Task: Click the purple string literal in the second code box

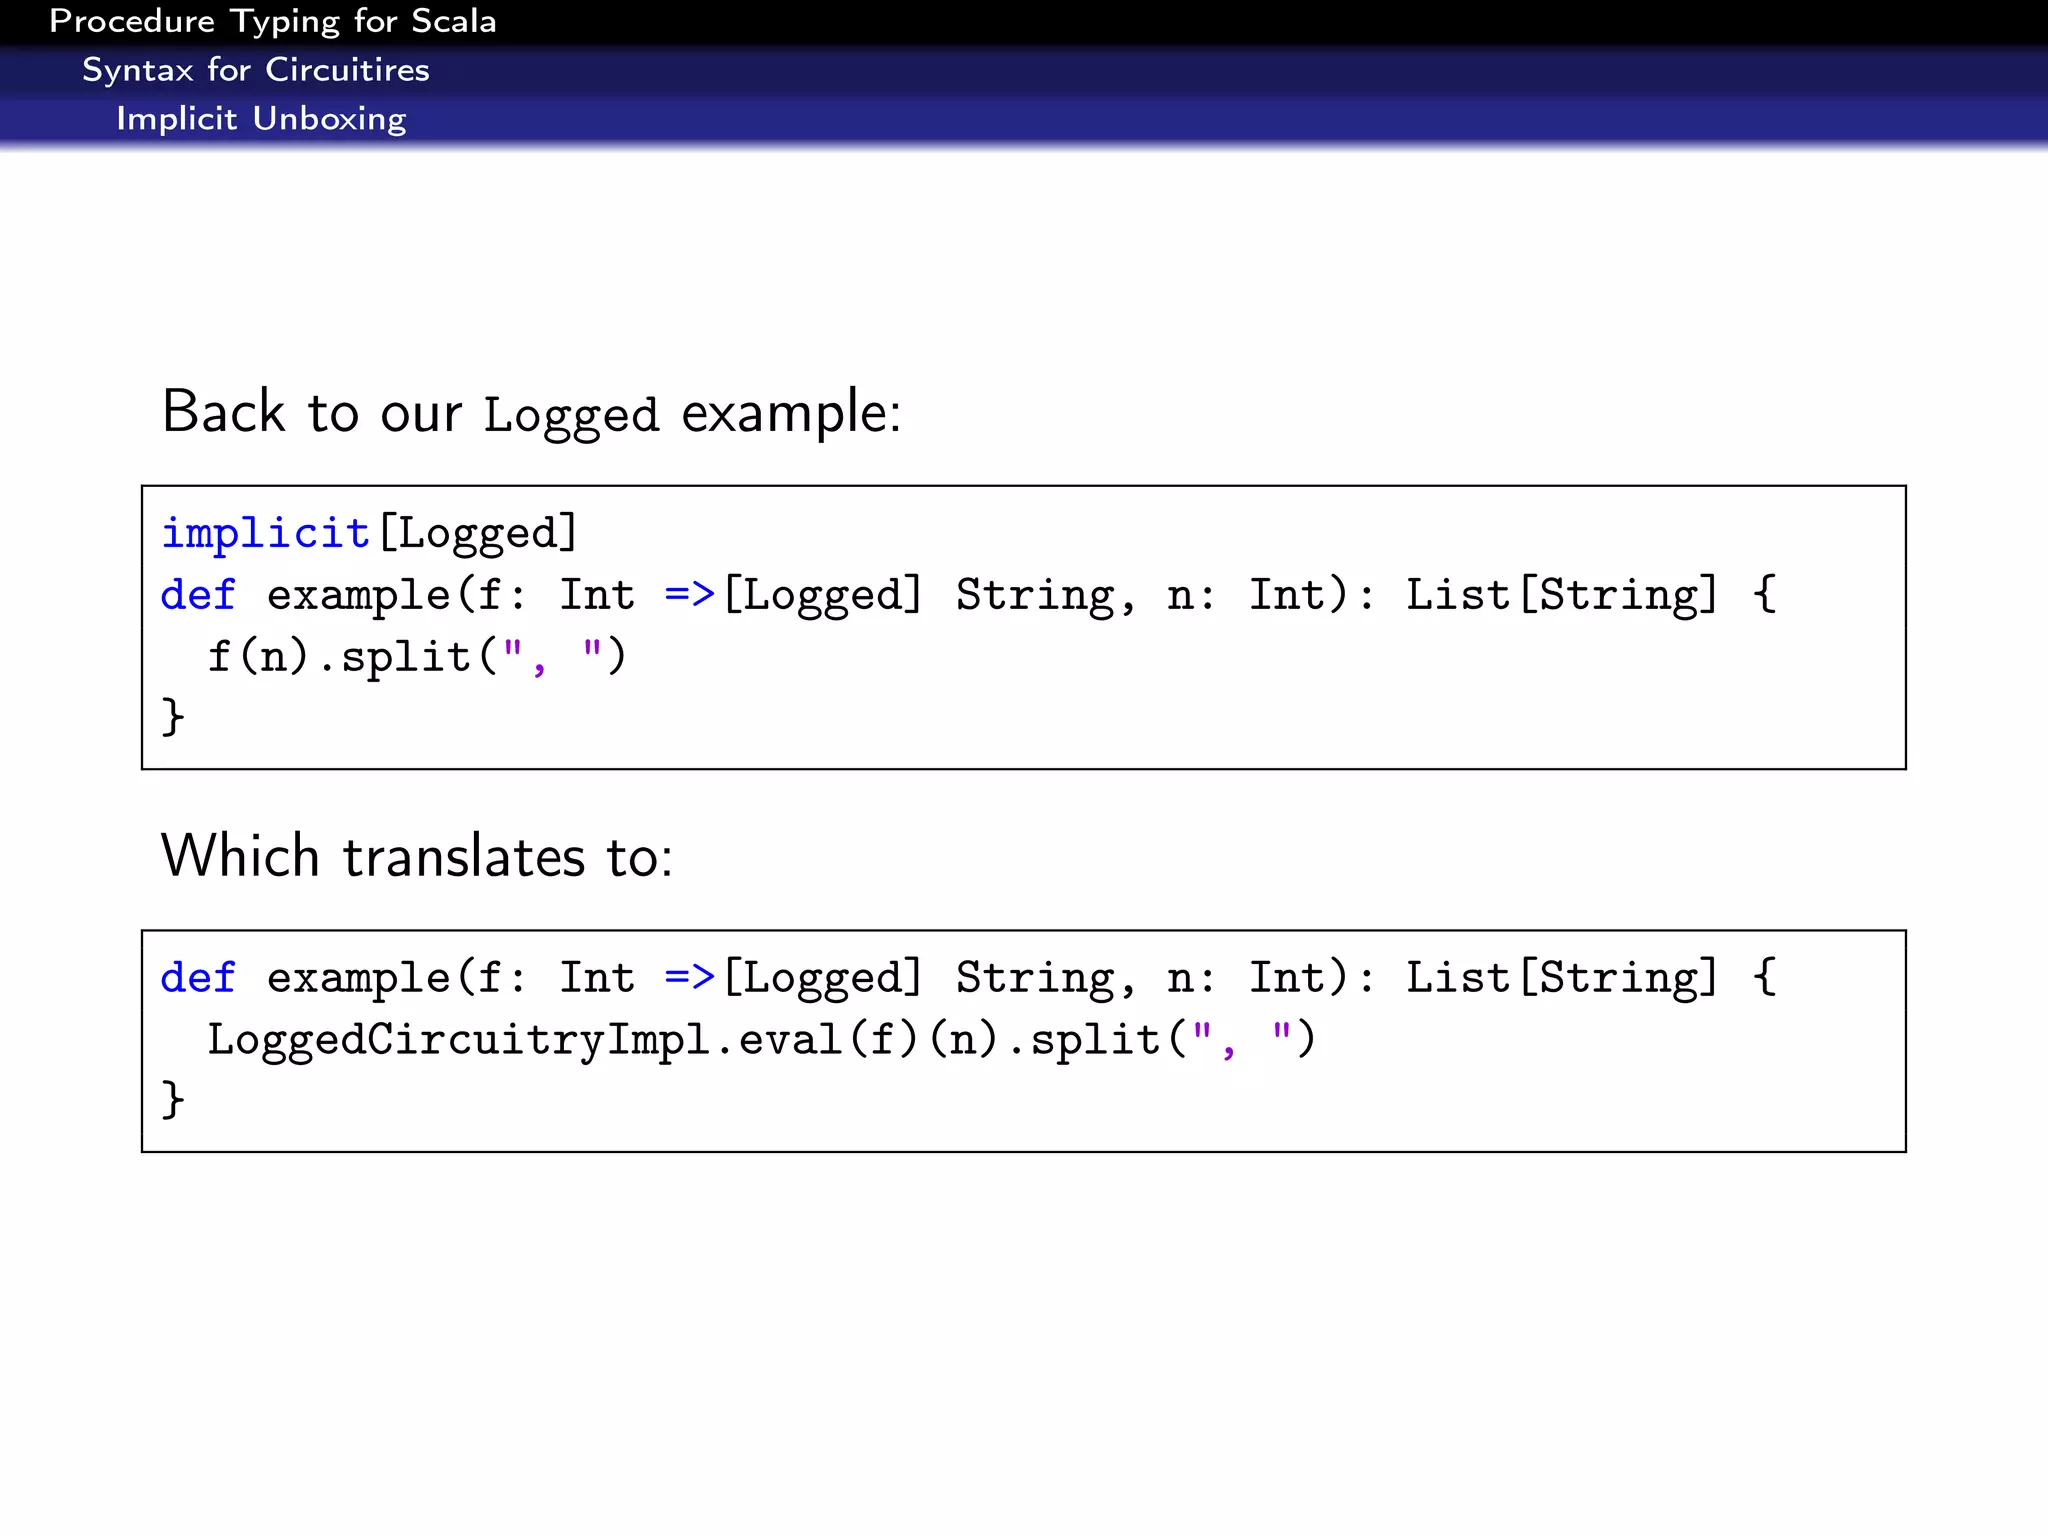Action: pos(1241,1040)
